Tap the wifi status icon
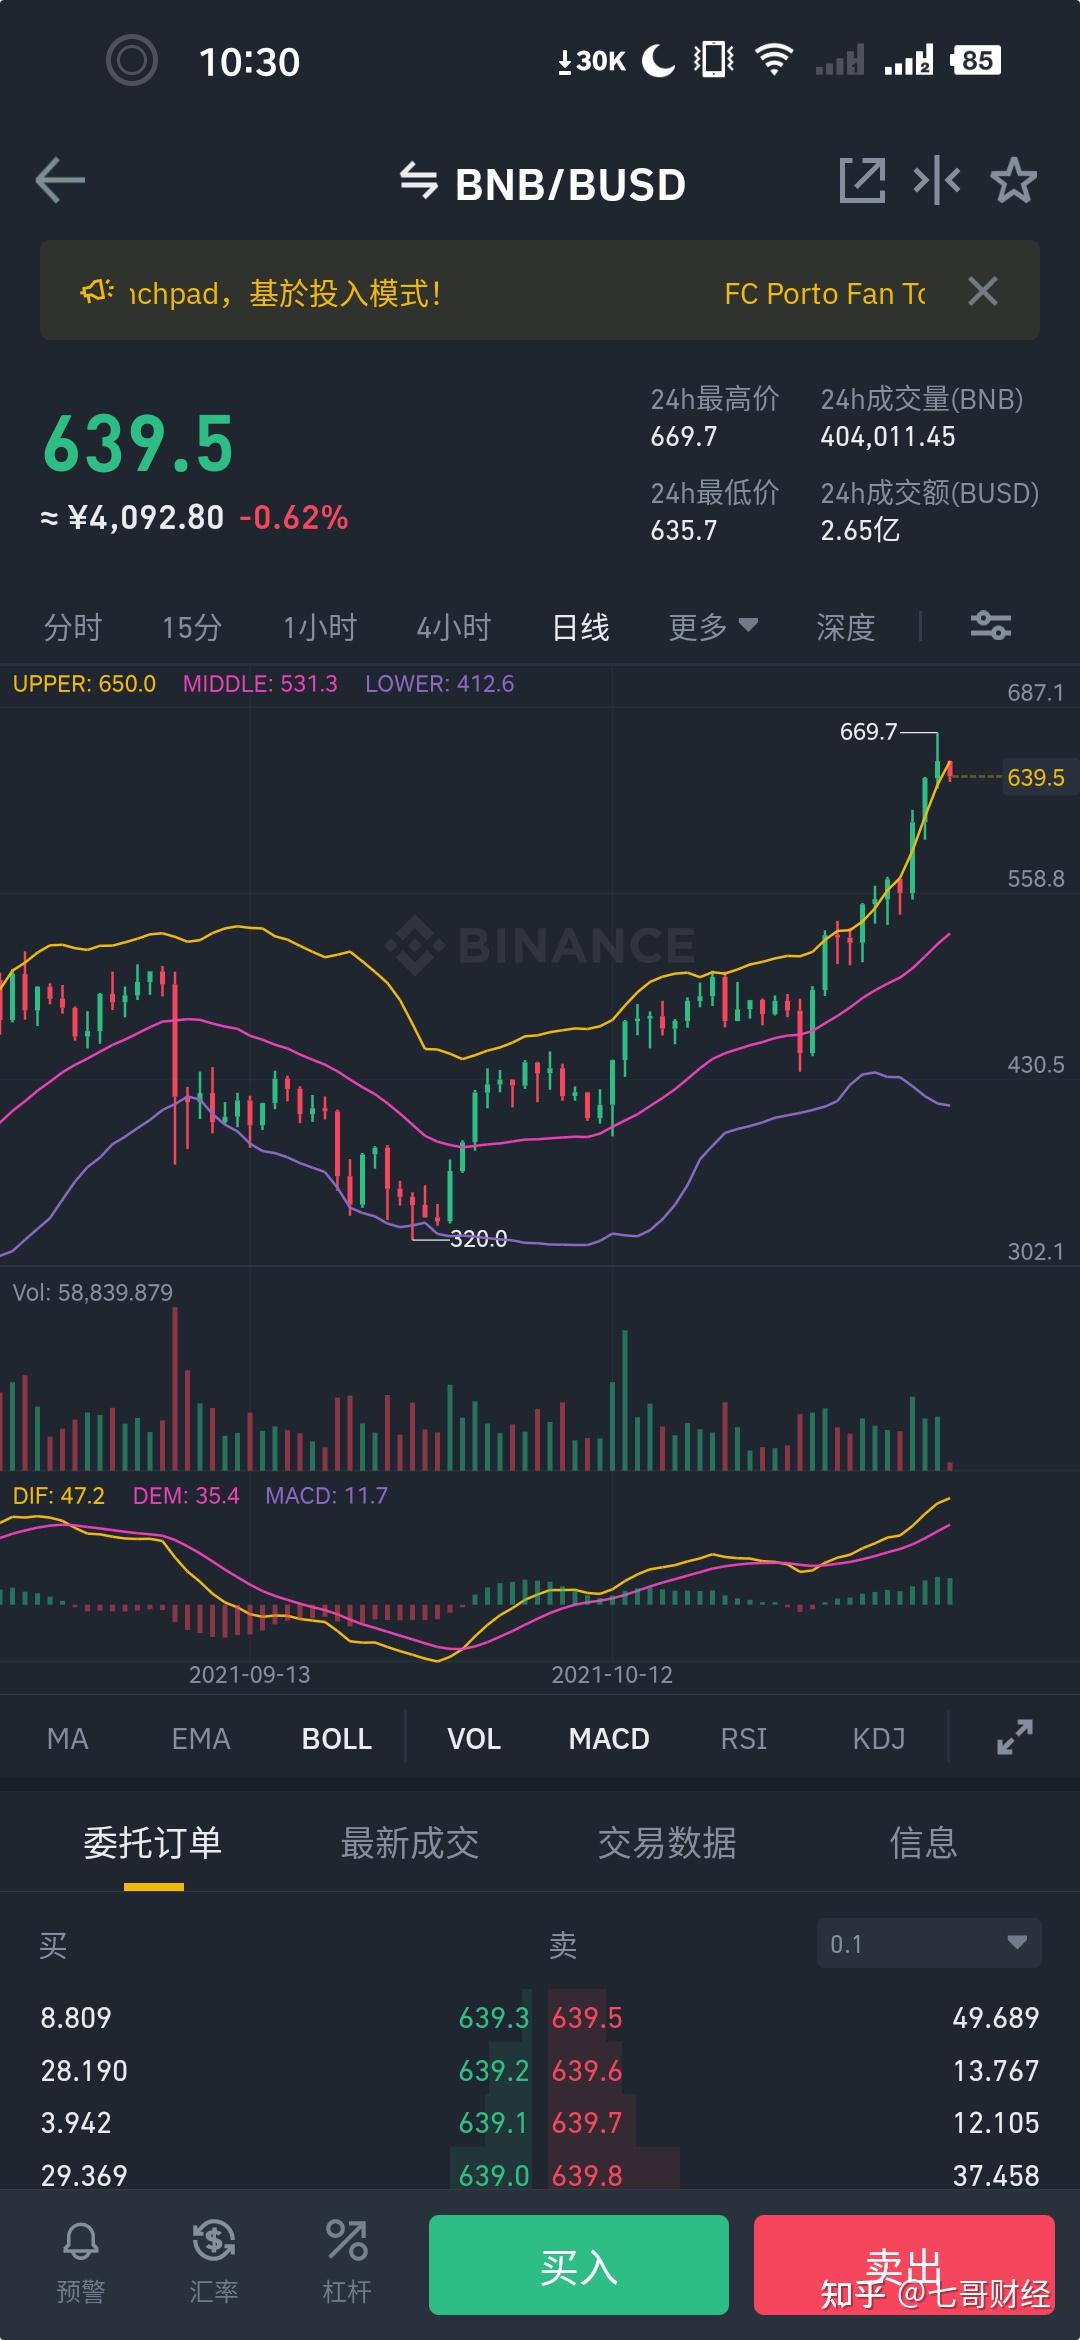Image resolution: width=1080 pixels, height=2340 pixels. coord(774,60)
